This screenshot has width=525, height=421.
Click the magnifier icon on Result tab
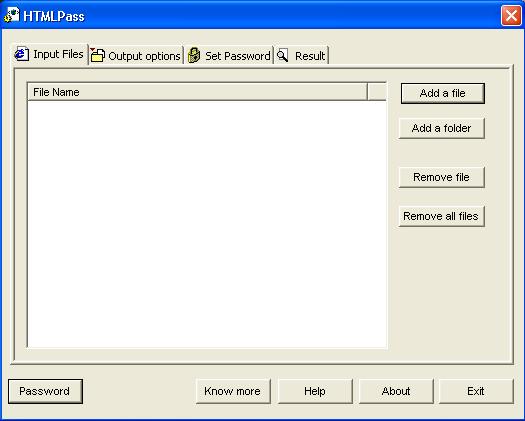[282, 56]
